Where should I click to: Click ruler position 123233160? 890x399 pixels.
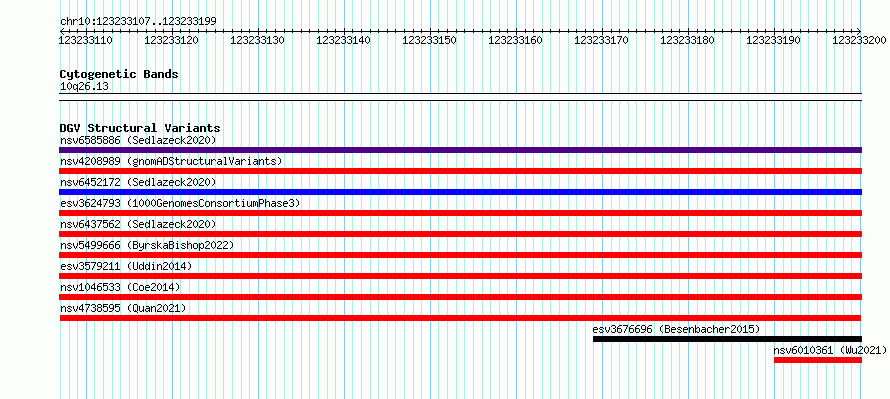(x=515, y=40)
